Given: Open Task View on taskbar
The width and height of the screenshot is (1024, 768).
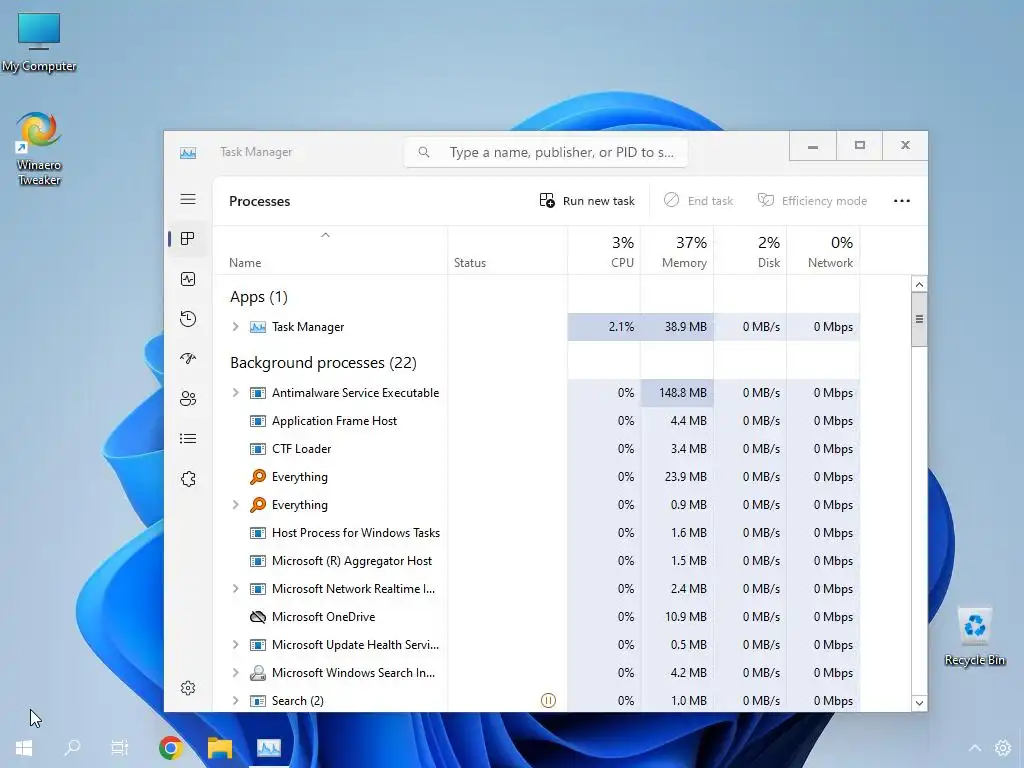Looking at the screenshot, I should (120, 748).
